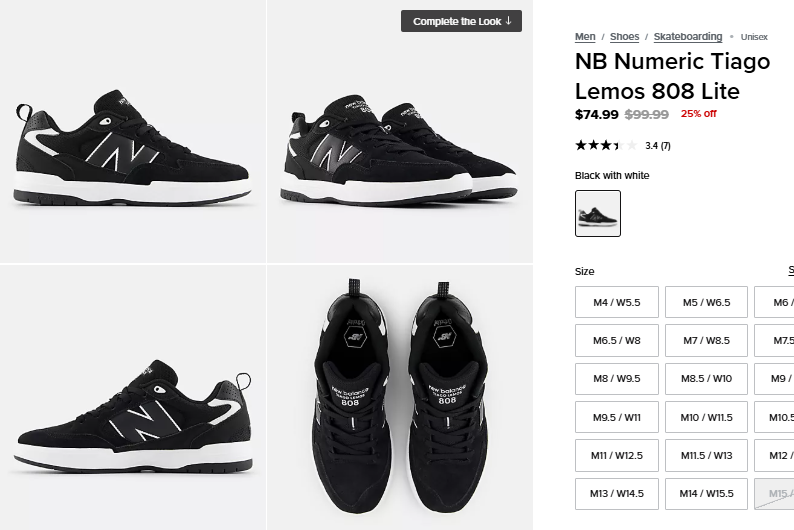The image size is (794, 530).
Task: Pick size M13 / W14.5
Action: [x=617, y=493]
